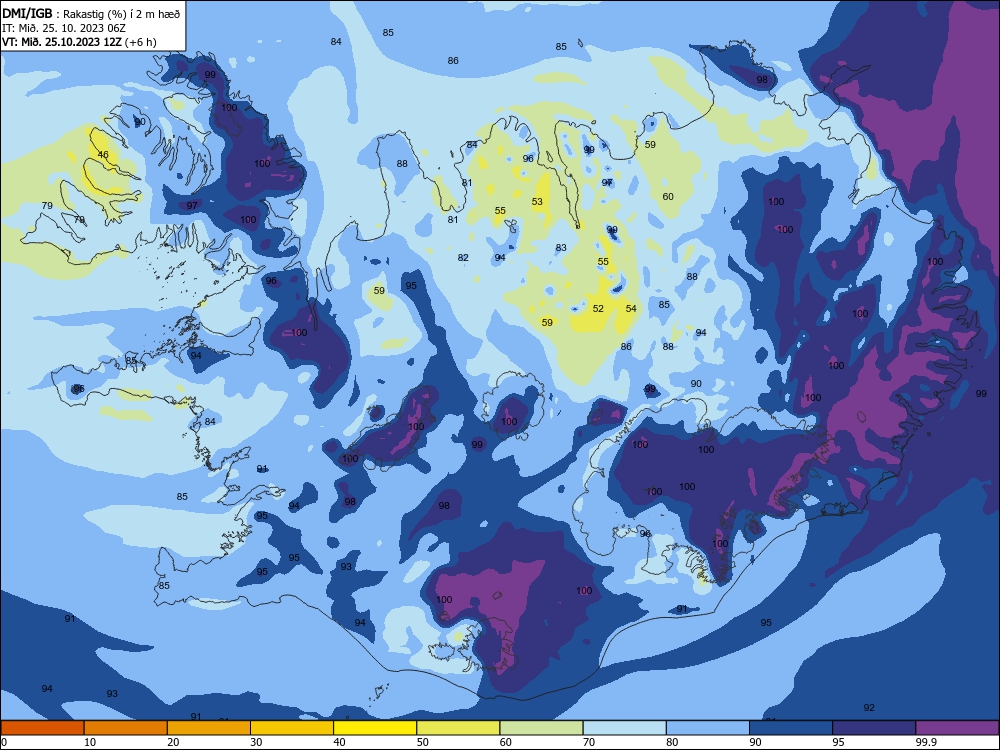This screenshot has width=1000, height=750.
Task: Click the map humidity value '60'
Action: (x=668, y=196)
